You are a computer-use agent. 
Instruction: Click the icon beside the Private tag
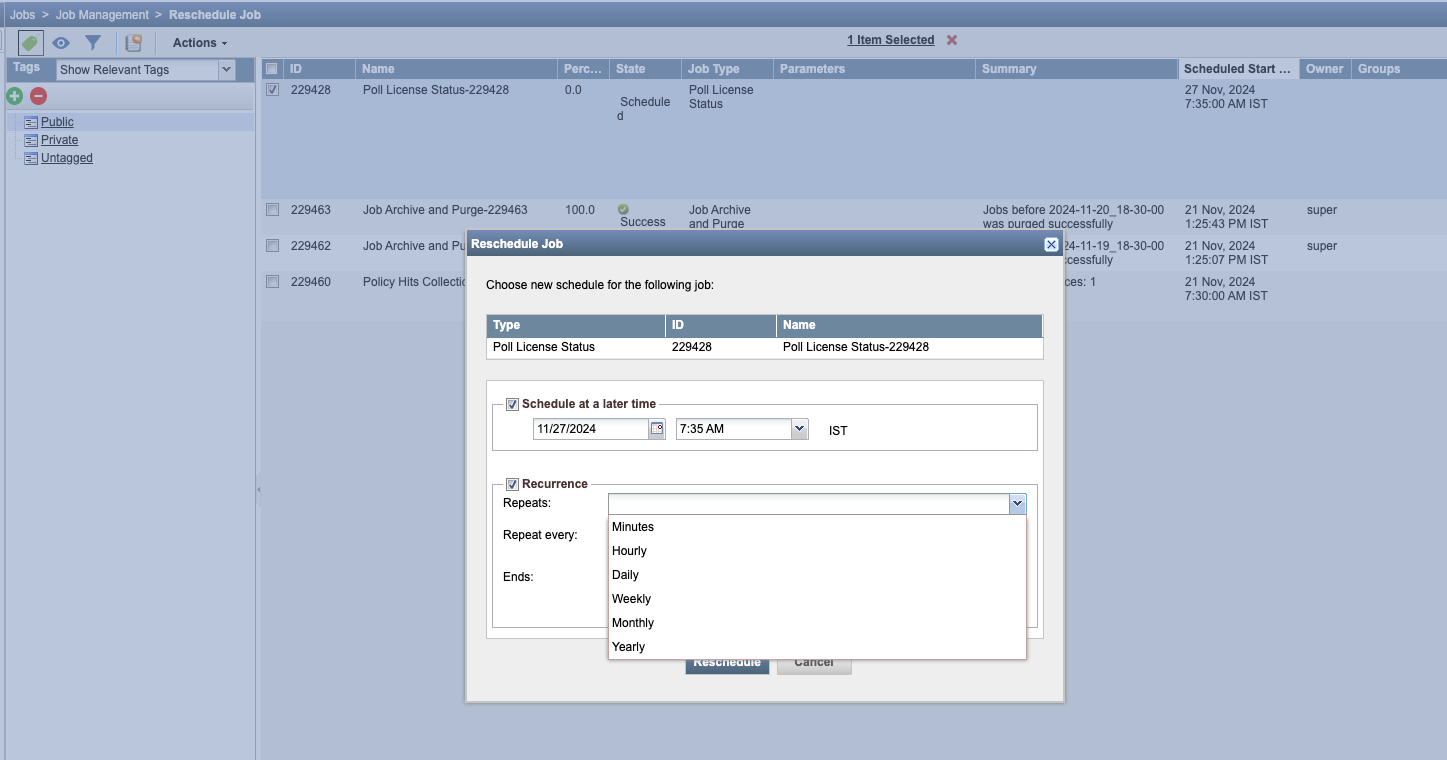(31, 140)
